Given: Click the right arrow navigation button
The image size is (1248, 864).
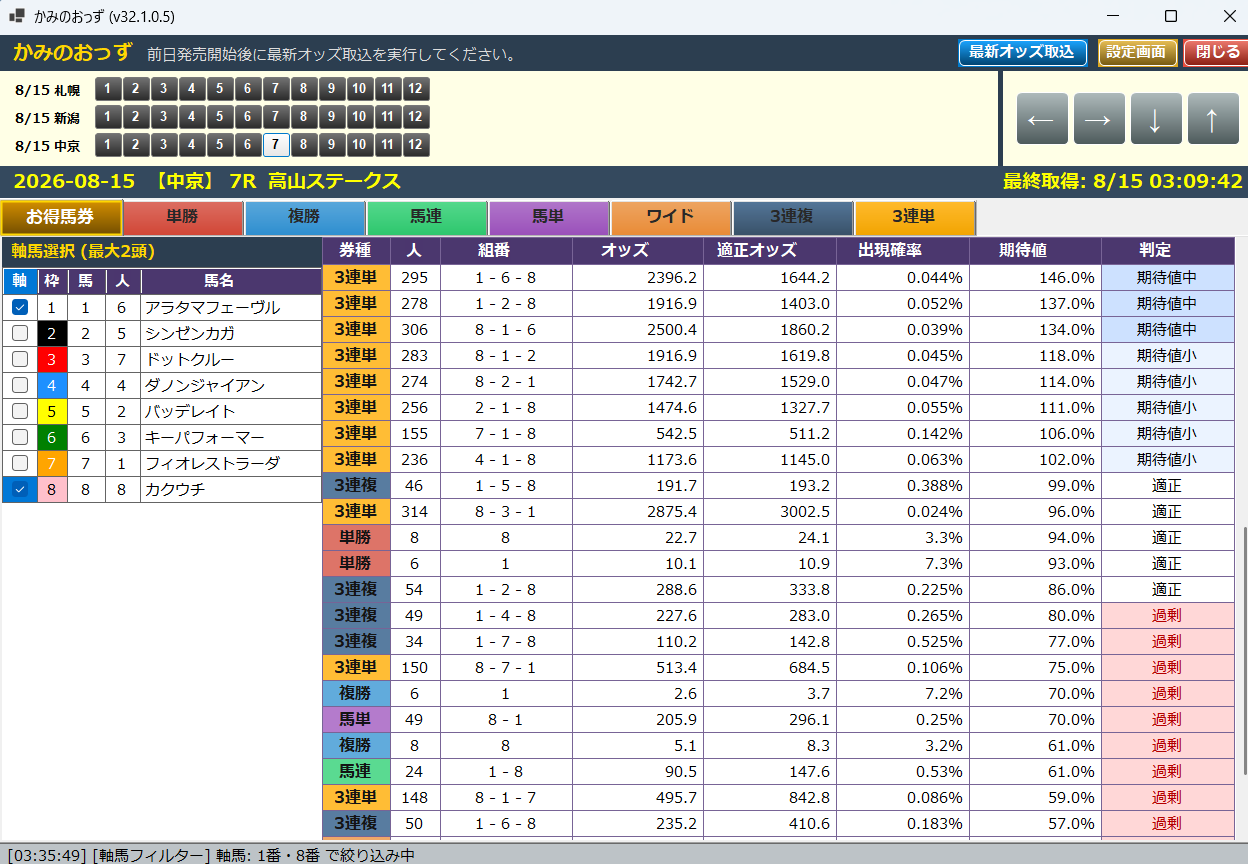Looking at the screenshot, I should pos(1099,119).
